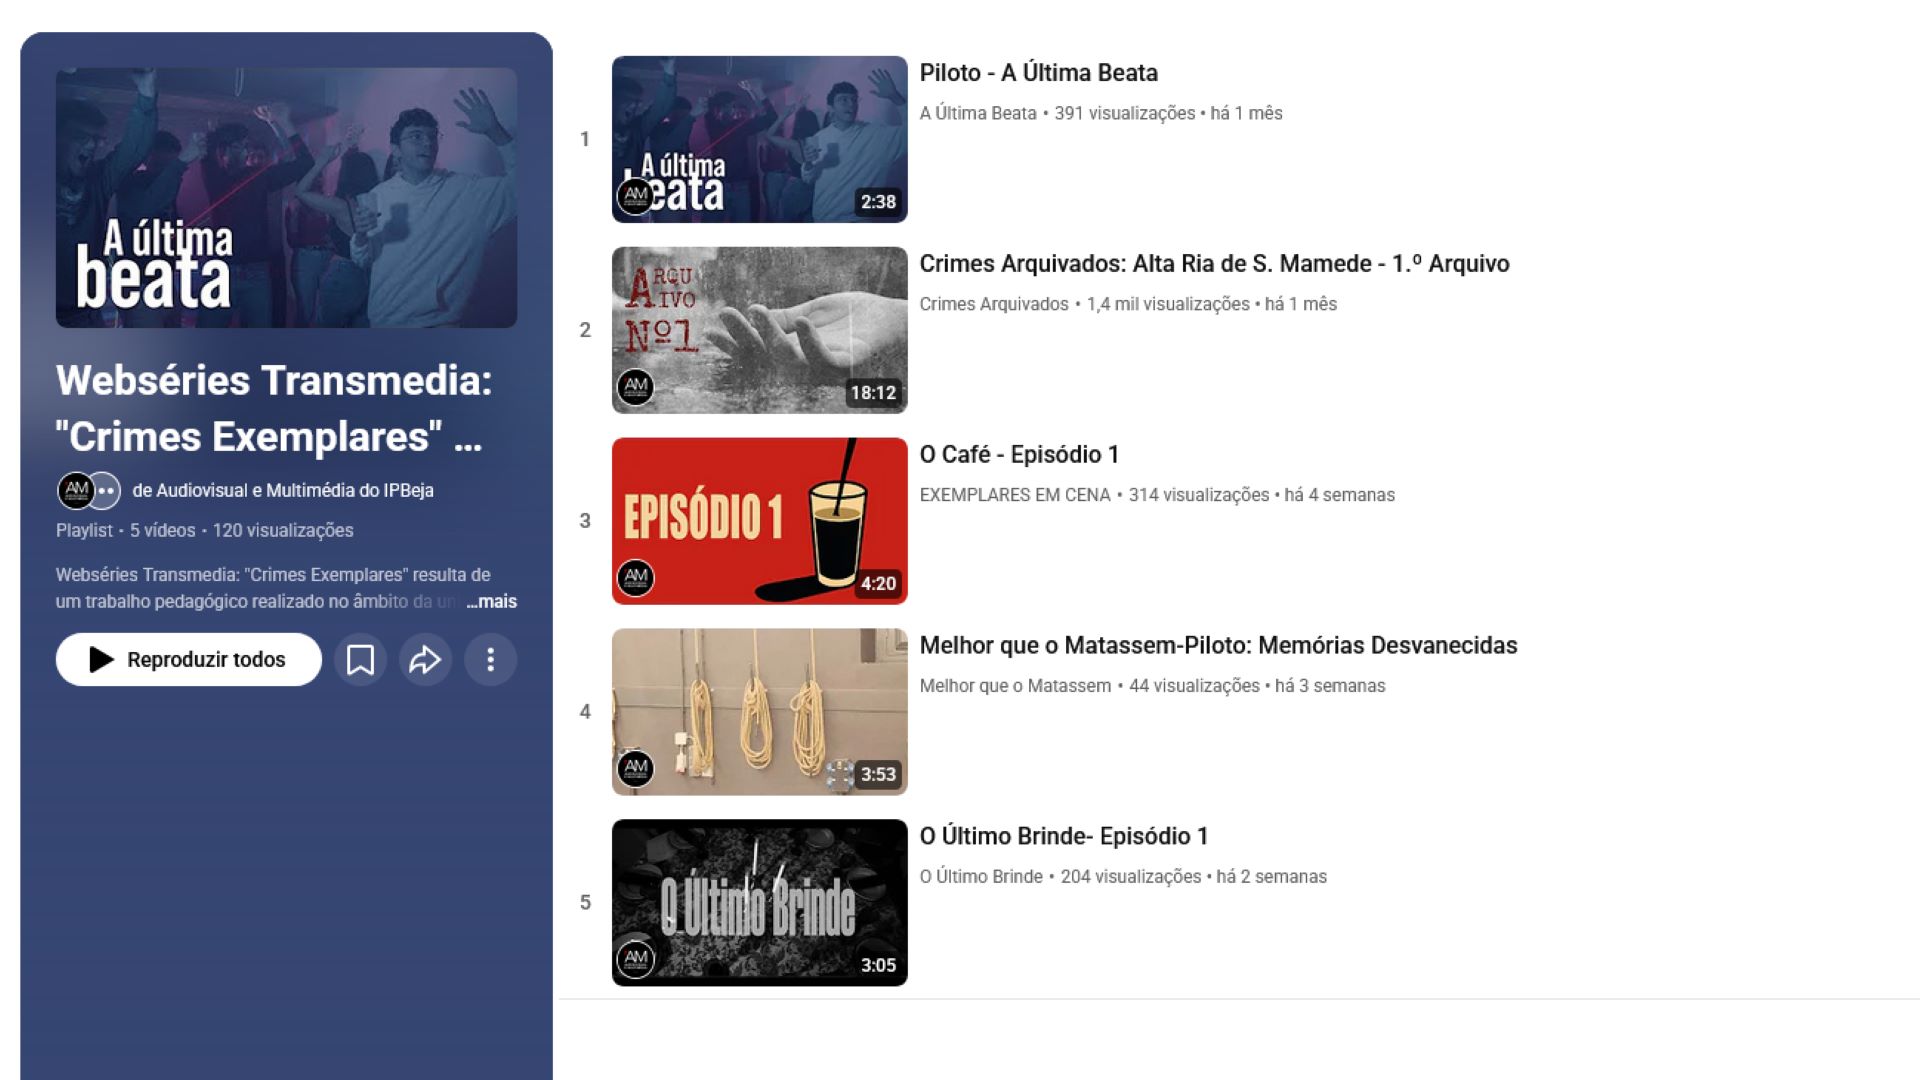1920x1080 pixels.
Task: Share the playlist via arrow icon
Action: click(x=425, y=660)
